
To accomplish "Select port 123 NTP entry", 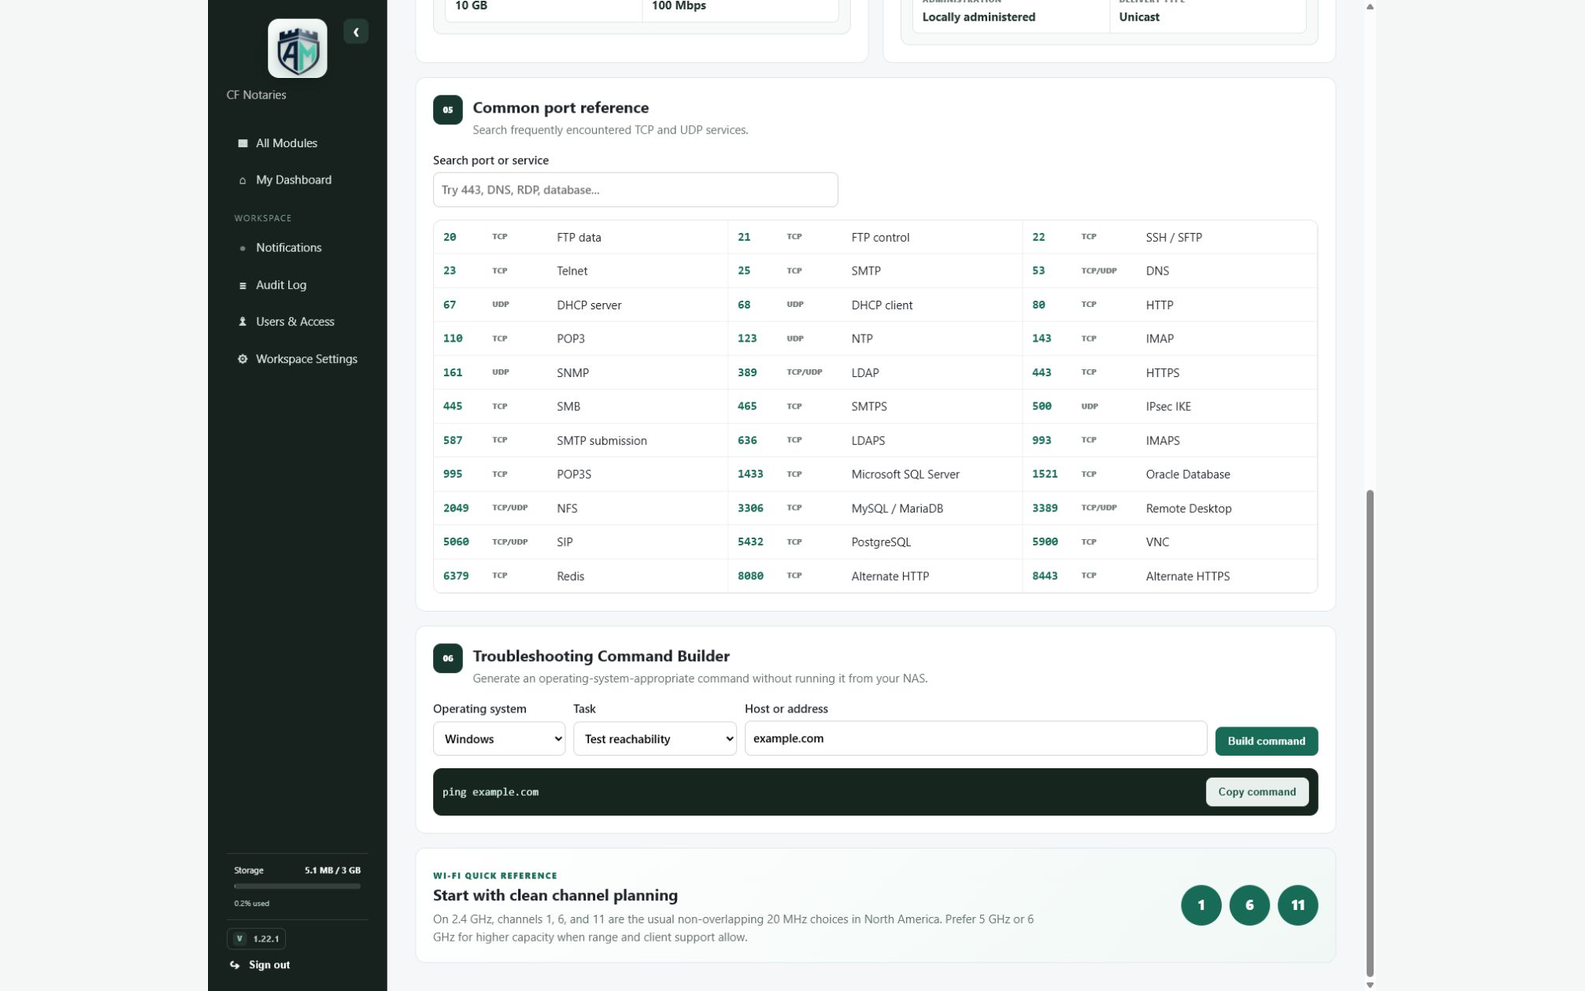I will (875, 339).
